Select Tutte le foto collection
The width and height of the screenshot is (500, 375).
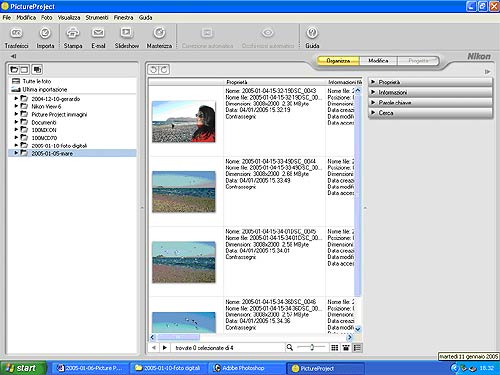point(36,81)
